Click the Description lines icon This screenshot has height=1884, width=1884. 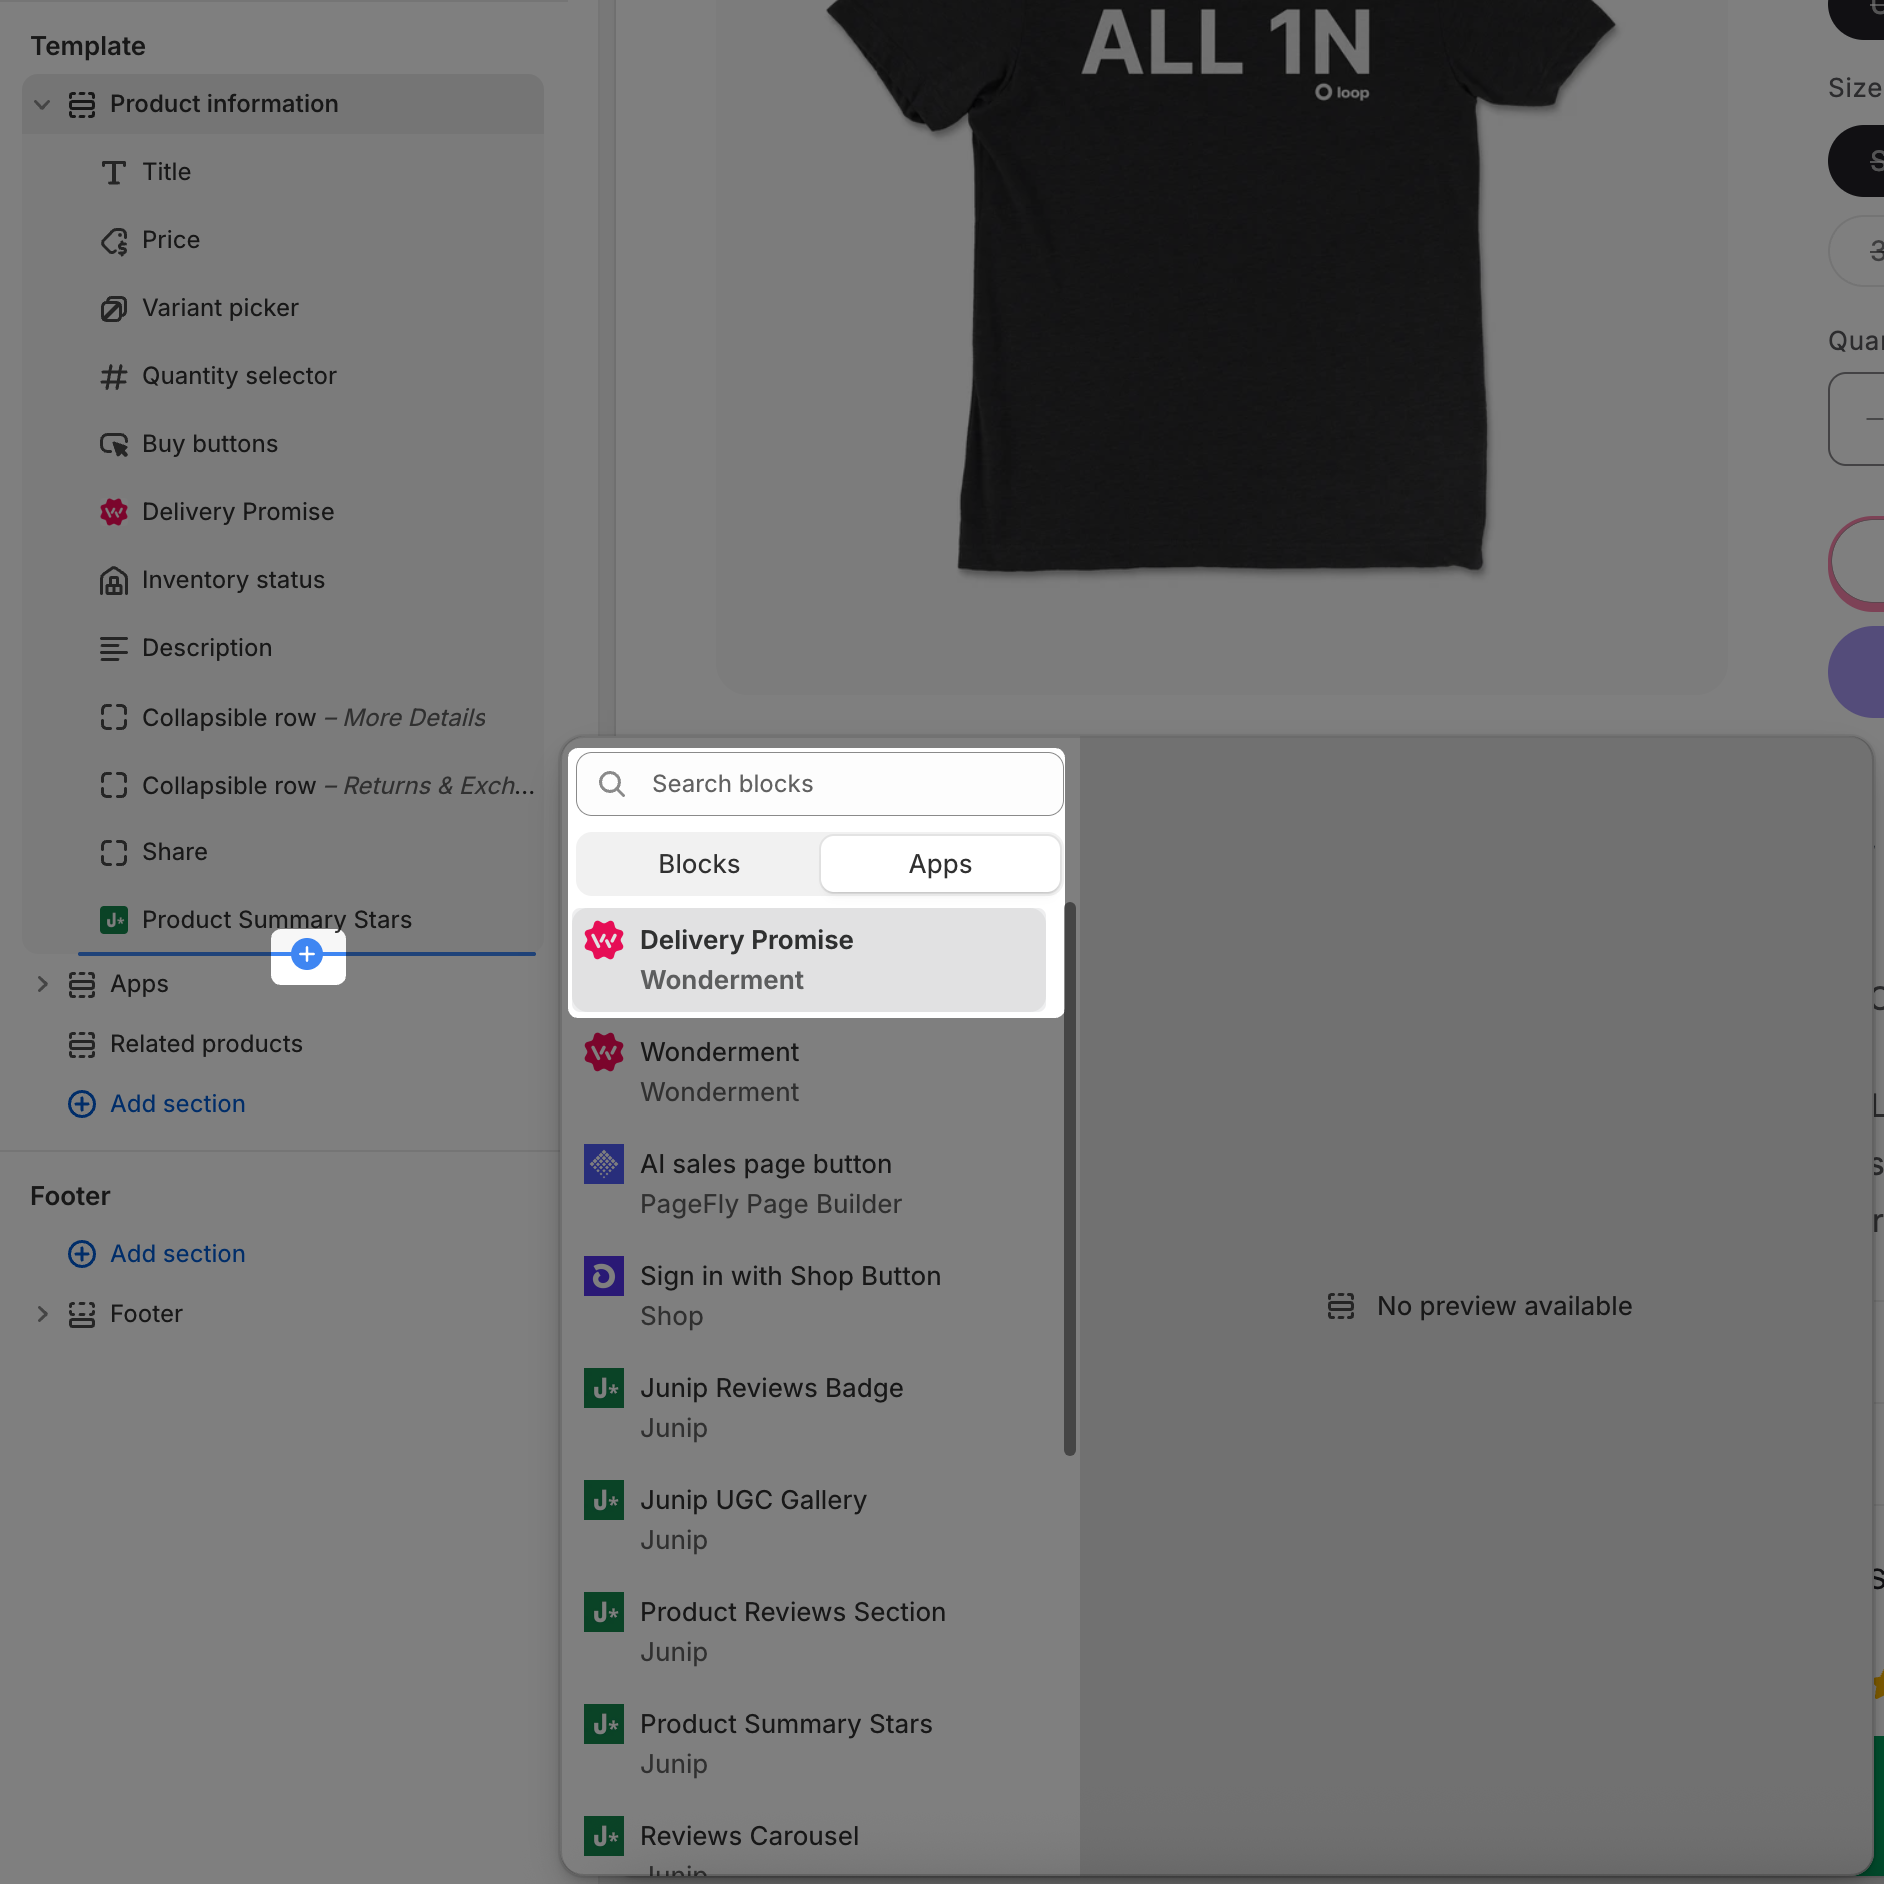(x=114, y=648)
